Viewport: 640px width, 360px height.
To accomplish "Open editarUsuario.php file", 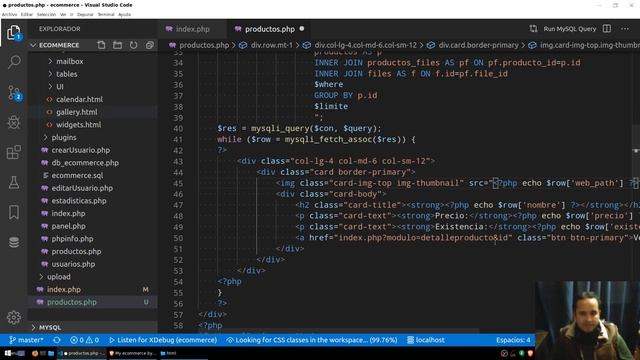I will 82,188.
